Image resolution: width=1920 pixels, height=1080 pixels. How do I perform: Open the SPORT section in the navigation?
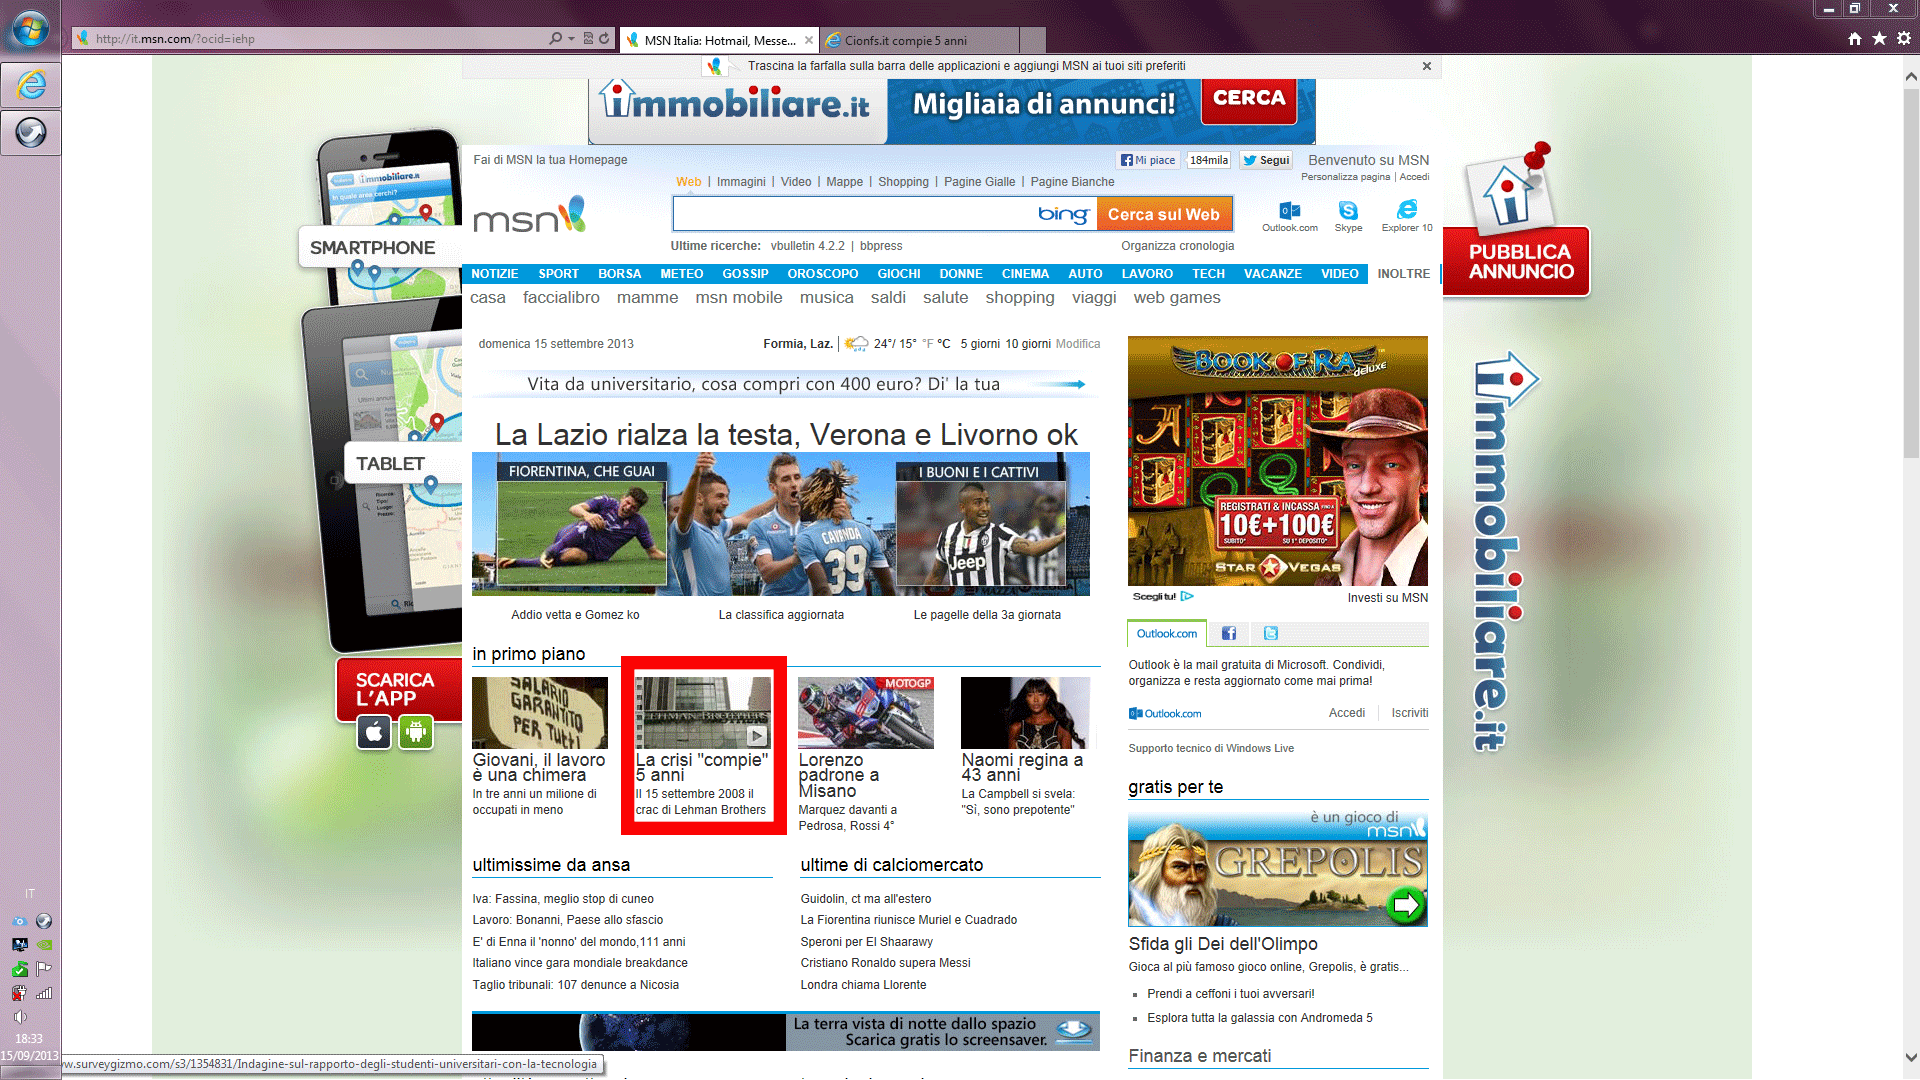click(558, 273)
